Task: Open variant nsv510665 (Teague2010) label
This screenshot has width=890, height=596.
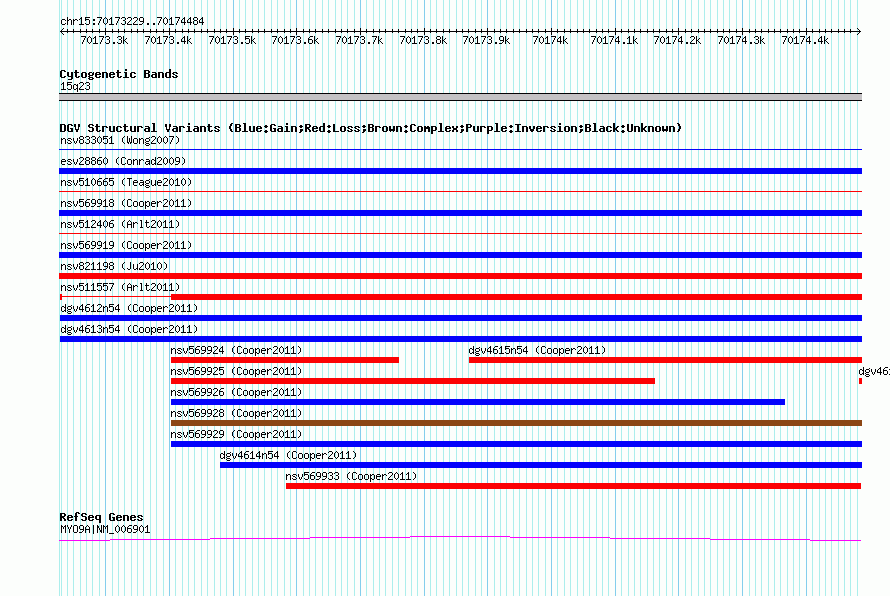Action: click(126, 182)
